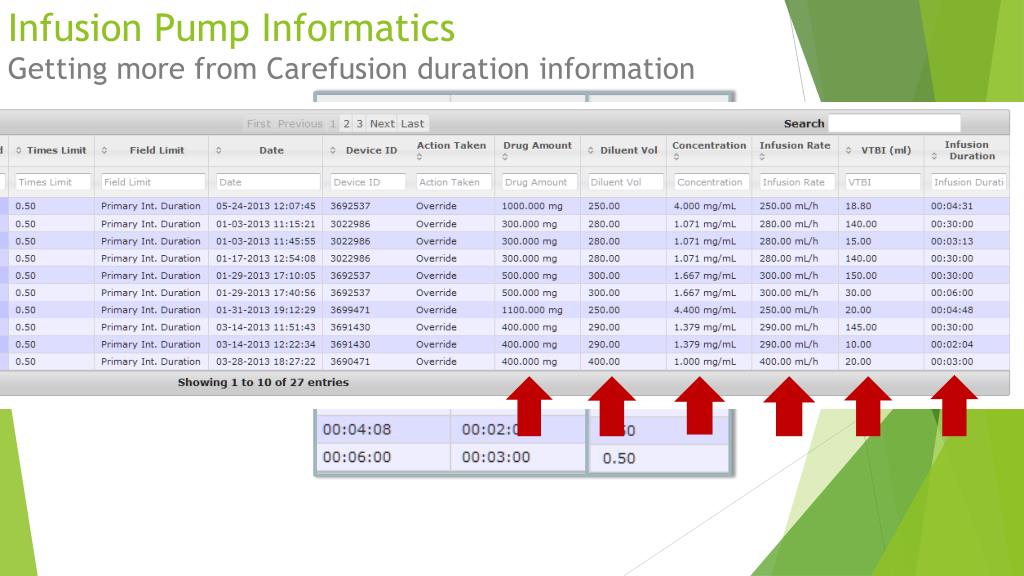
Task: Select infusion duration 00:04:31
Action: 952,206
